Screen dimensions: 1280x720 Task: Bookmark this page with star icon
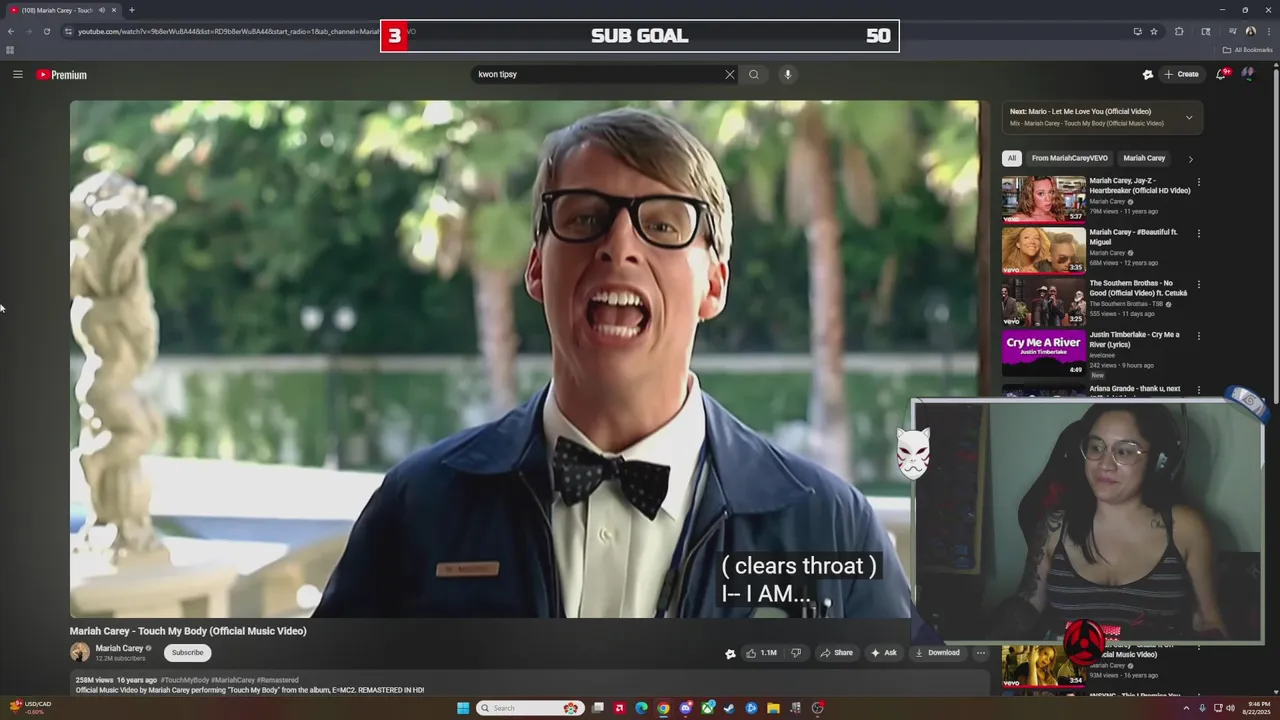pos(1154,31)
